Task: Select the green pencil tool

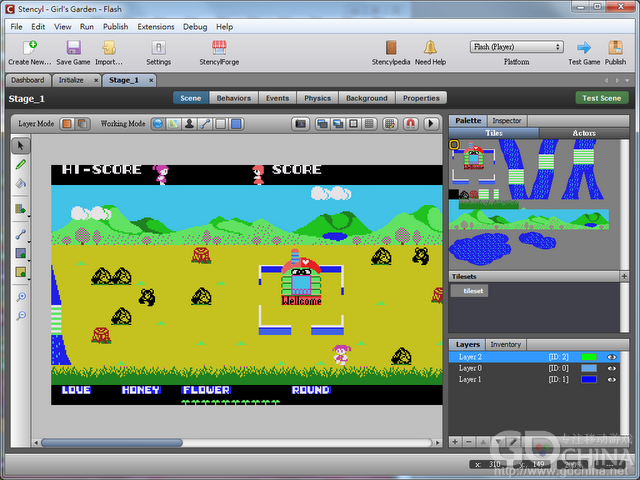Action: (20, 164)
